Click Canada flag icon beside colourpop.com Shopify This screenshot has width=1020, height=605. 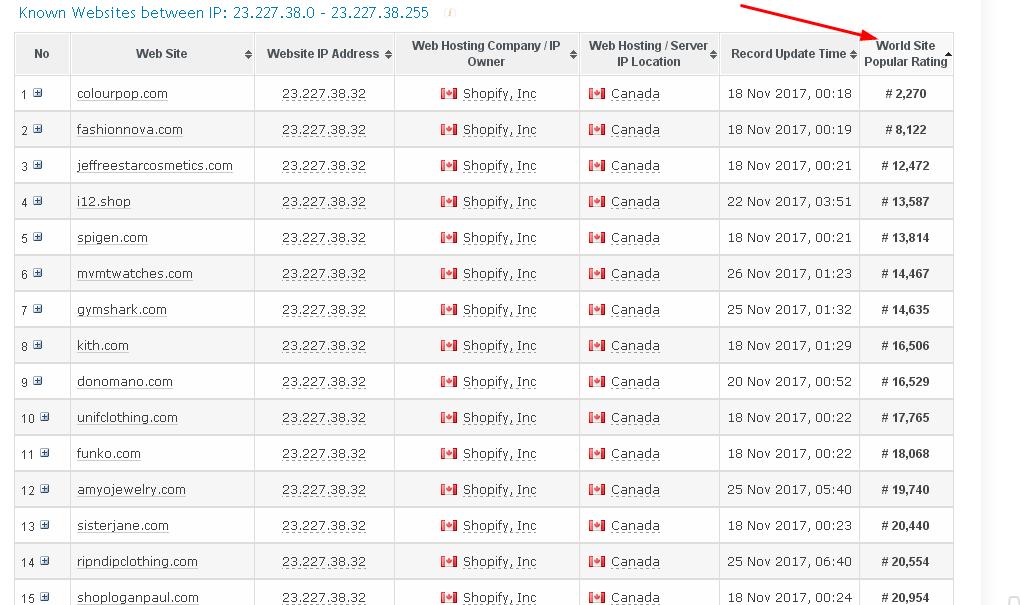coord(448,94)
